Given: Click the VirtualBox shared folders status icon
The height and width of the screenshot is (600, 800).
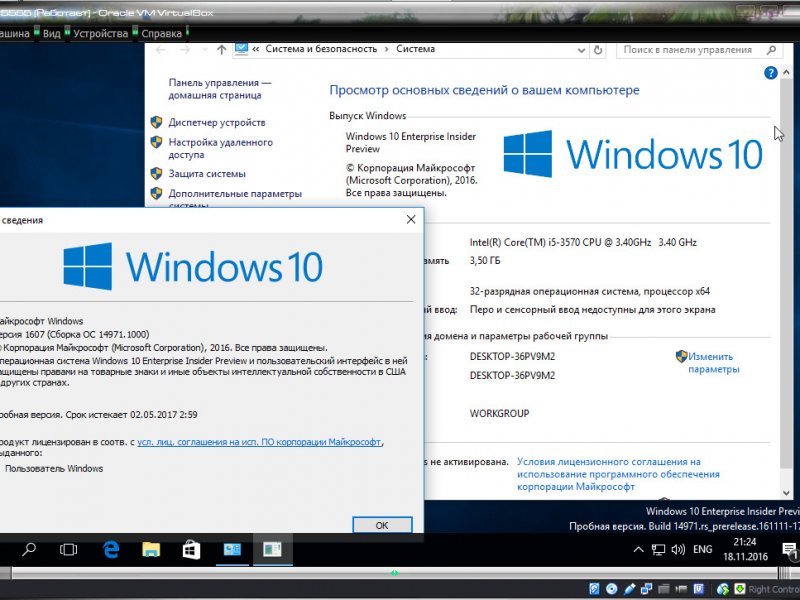Looking at the screenshot, I should pyautogui.click(x=664, y=589).
